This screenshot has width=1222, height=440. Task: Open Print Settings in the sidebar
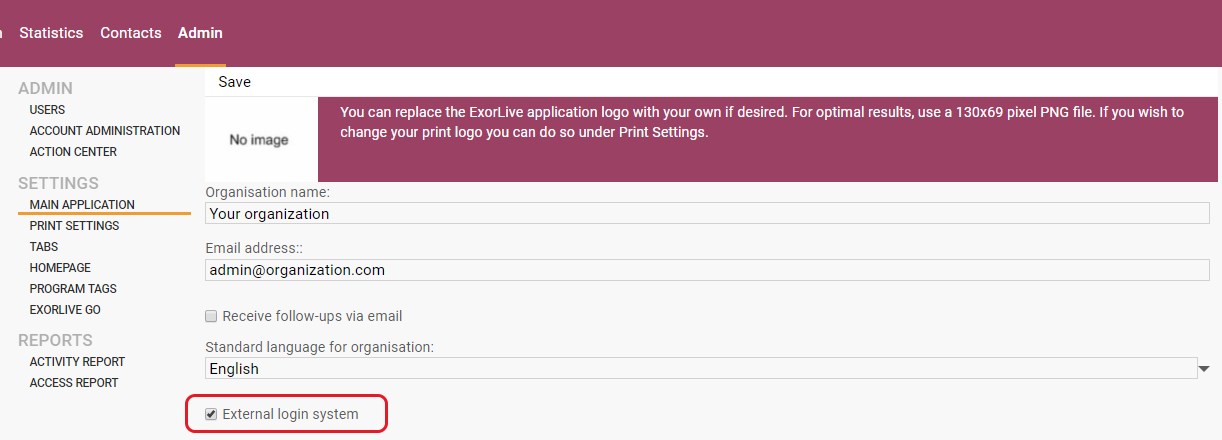point(74,226)
